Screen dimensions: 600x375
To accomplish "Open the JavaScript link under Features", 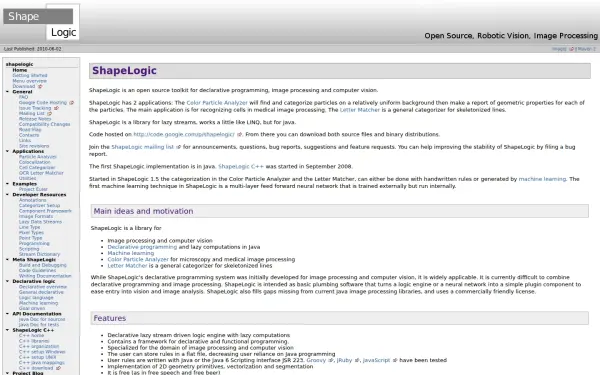I will click(x=377, y=360).
